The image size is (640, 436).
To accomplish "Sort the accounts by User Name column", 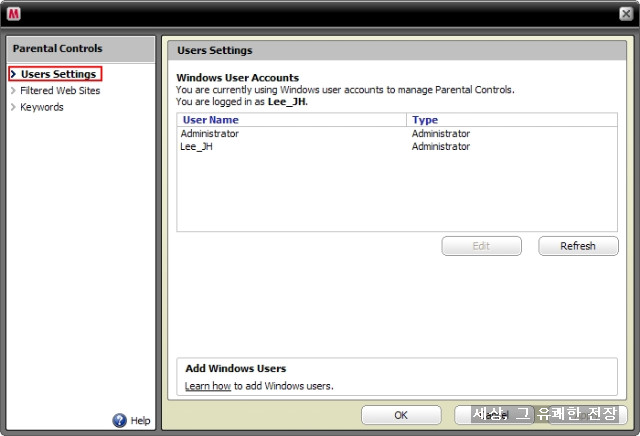I will pos(292,120).
